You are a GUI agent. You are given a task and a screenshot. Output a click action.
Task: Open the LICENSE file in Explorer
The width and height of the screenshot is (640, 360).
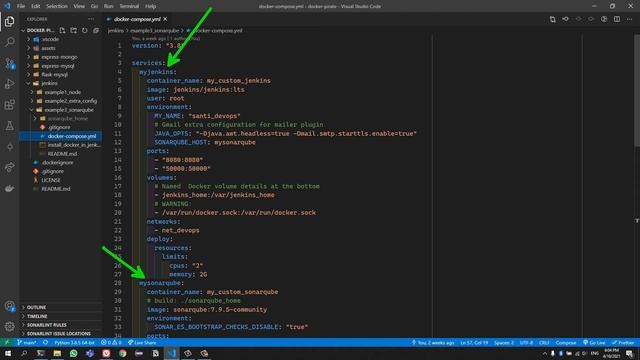click(51, 180)
